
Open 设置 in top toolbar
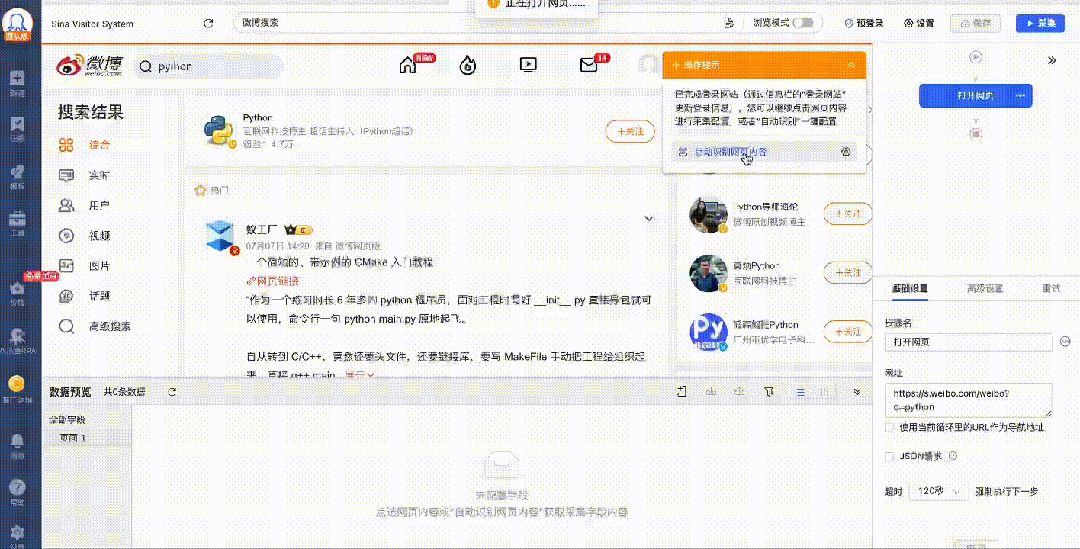pyautogui.click(x=920, y=23)
